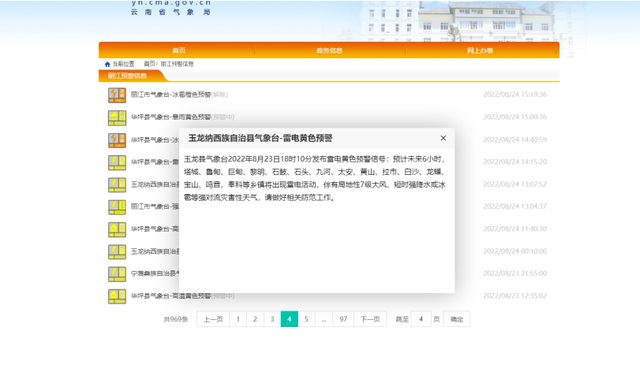Open 首页 in the orange navigation bar
The width and height of the screenshot is (640, 372).
point(179,51)
